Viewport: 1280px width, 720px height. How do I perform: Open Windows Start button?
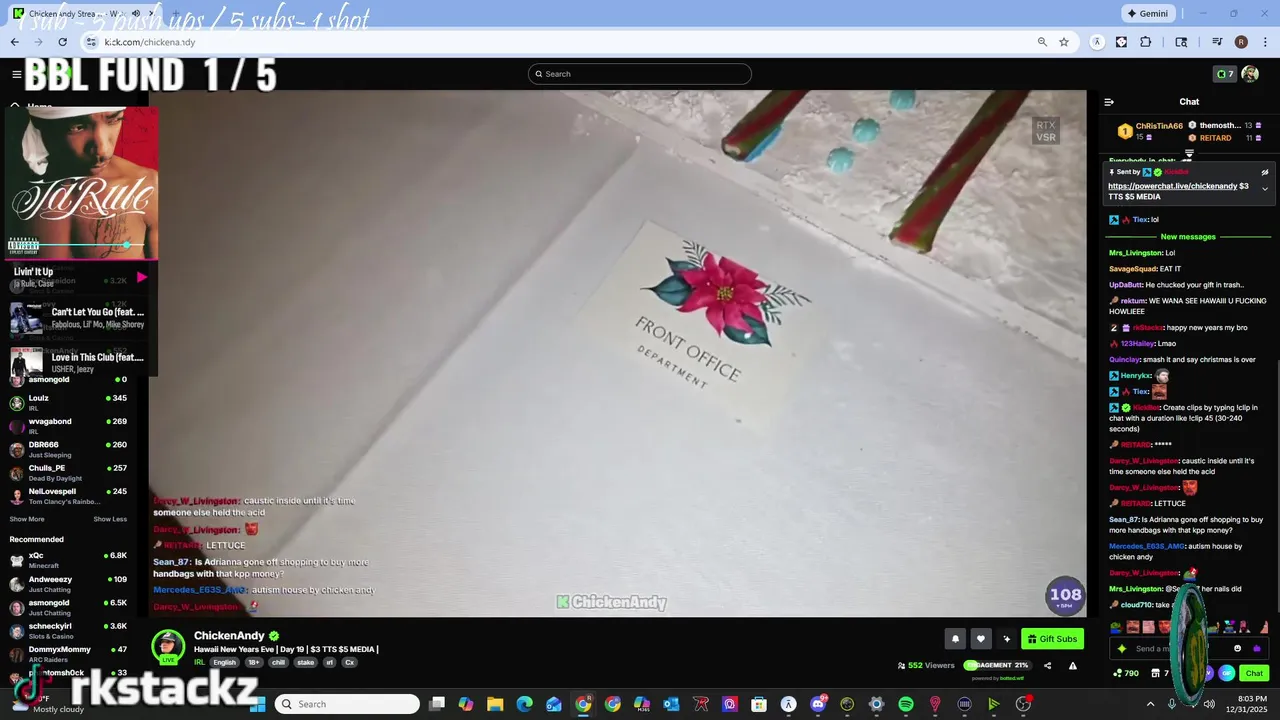[258, 704]
